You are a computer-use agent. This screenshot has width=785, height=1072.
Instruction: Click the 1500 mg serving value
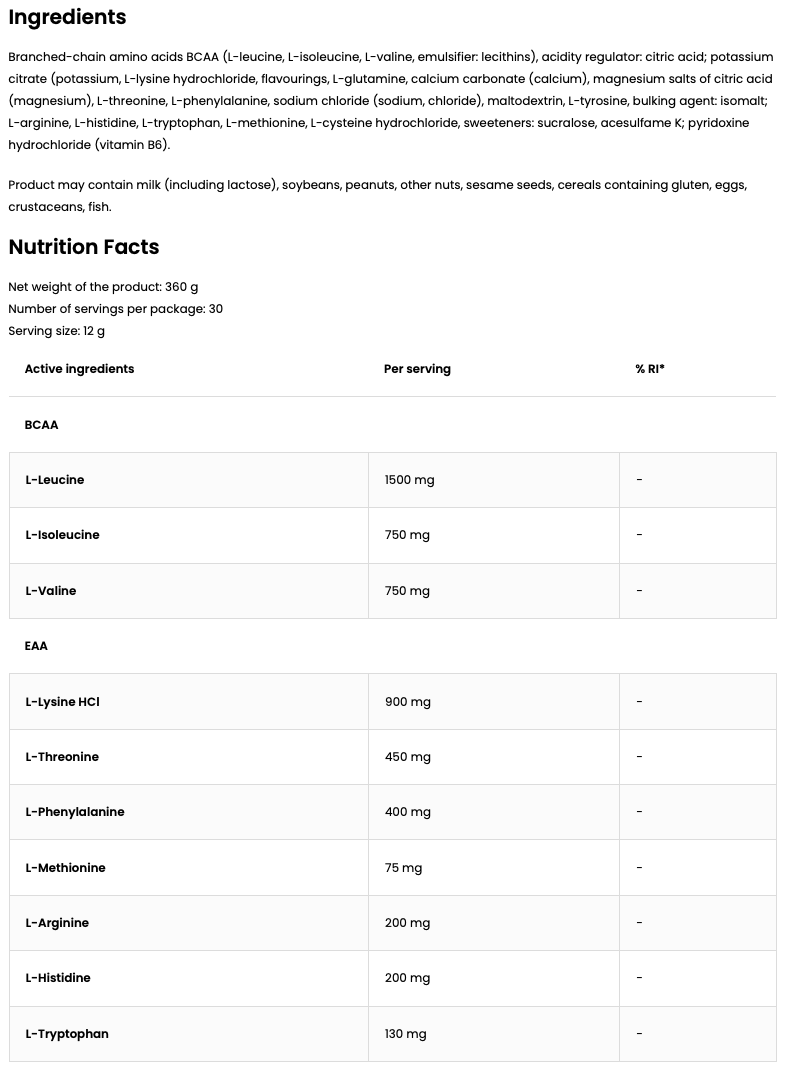(409, 480)
